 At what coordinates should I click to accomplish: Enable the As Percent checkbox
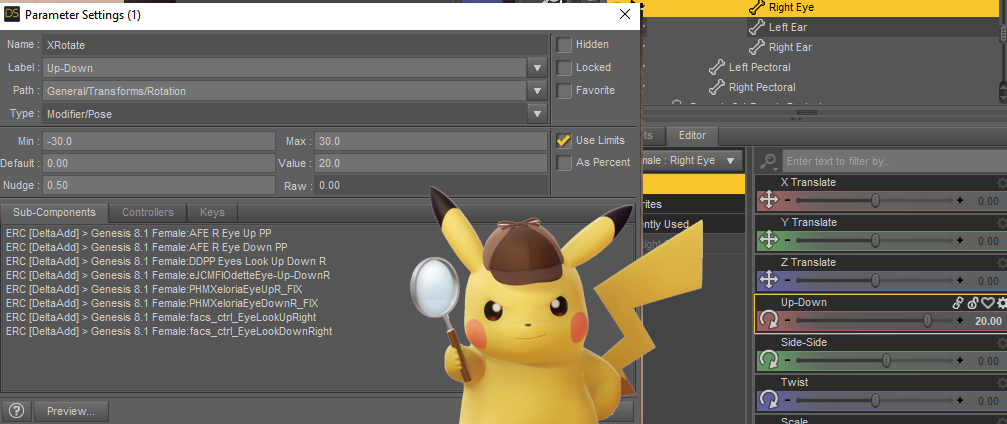click(564, 163)
